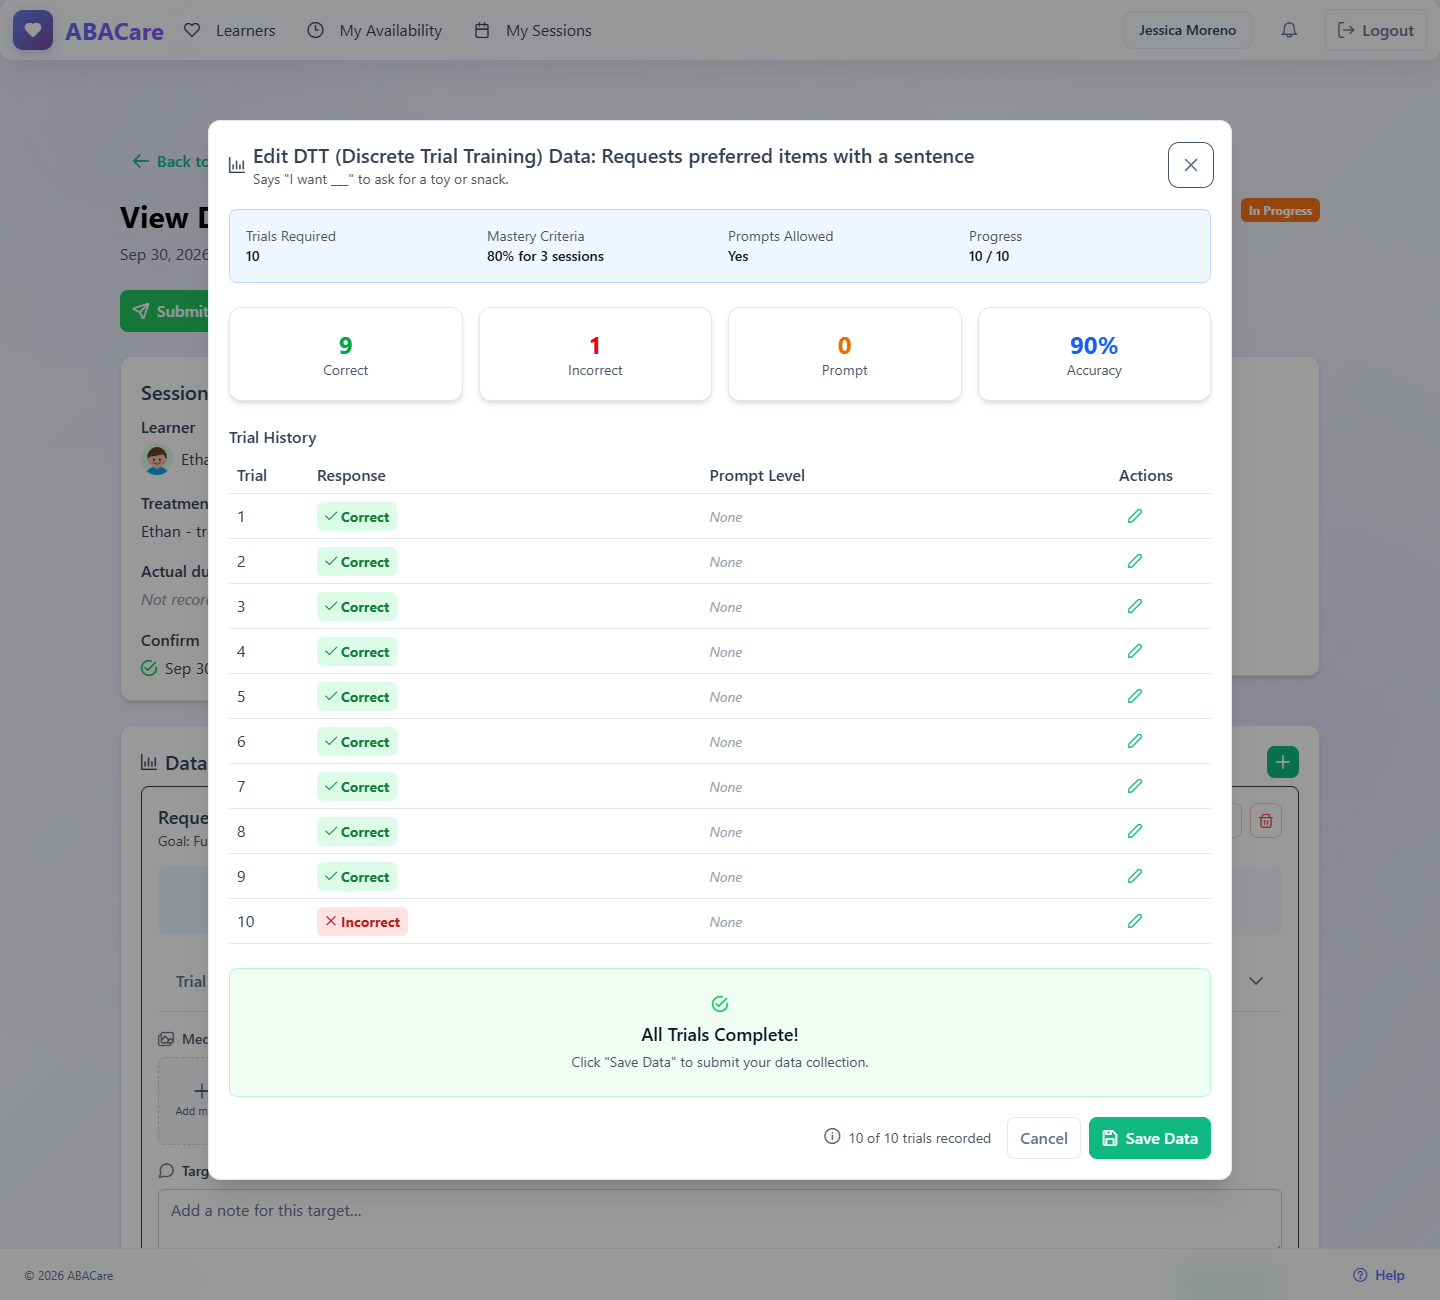
Task: Edit trial 7 with its pencil icon
Action: (1134, 786)
